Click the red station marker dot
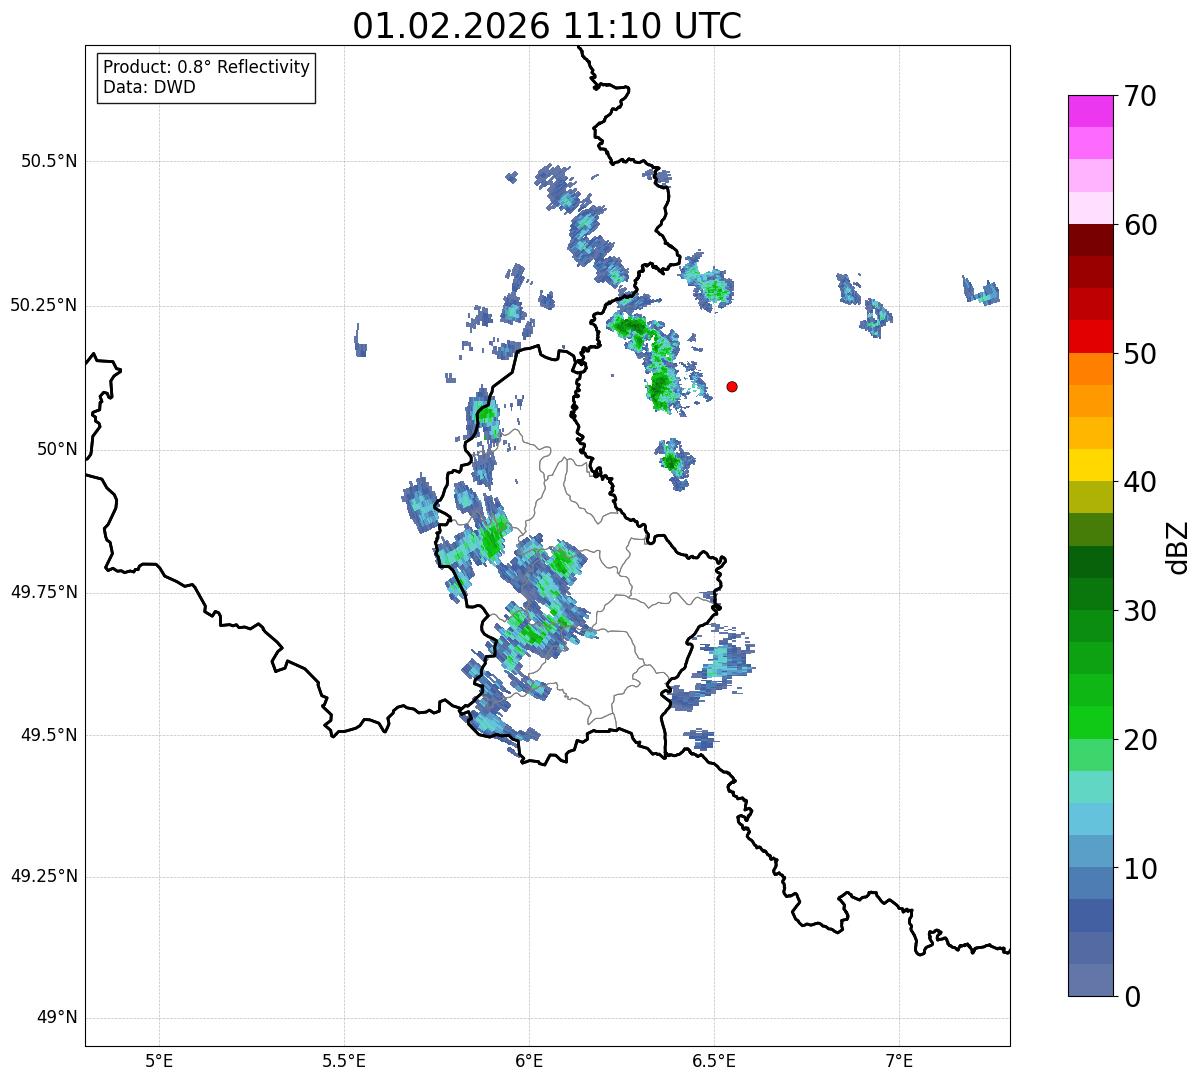This screenshot has width=1202, height=1081. (732, 386)
